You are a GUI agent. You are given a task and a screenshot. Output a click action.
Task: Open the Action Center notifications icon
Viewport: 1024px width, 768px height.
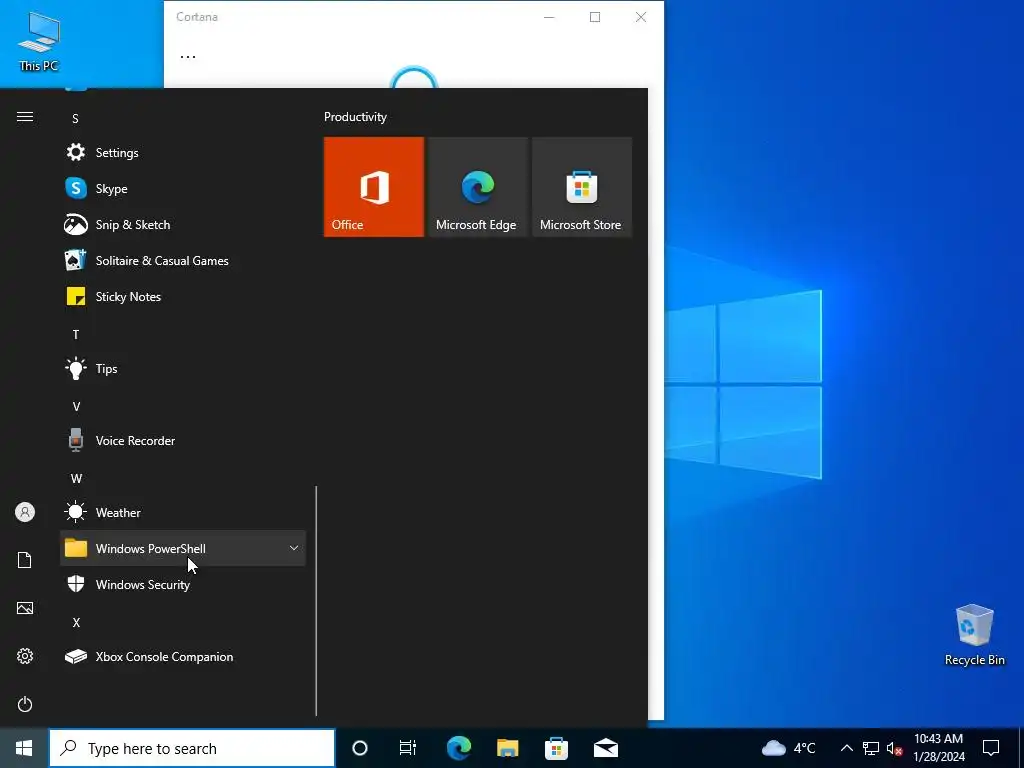pyautogui.click(x=991, y=748)
